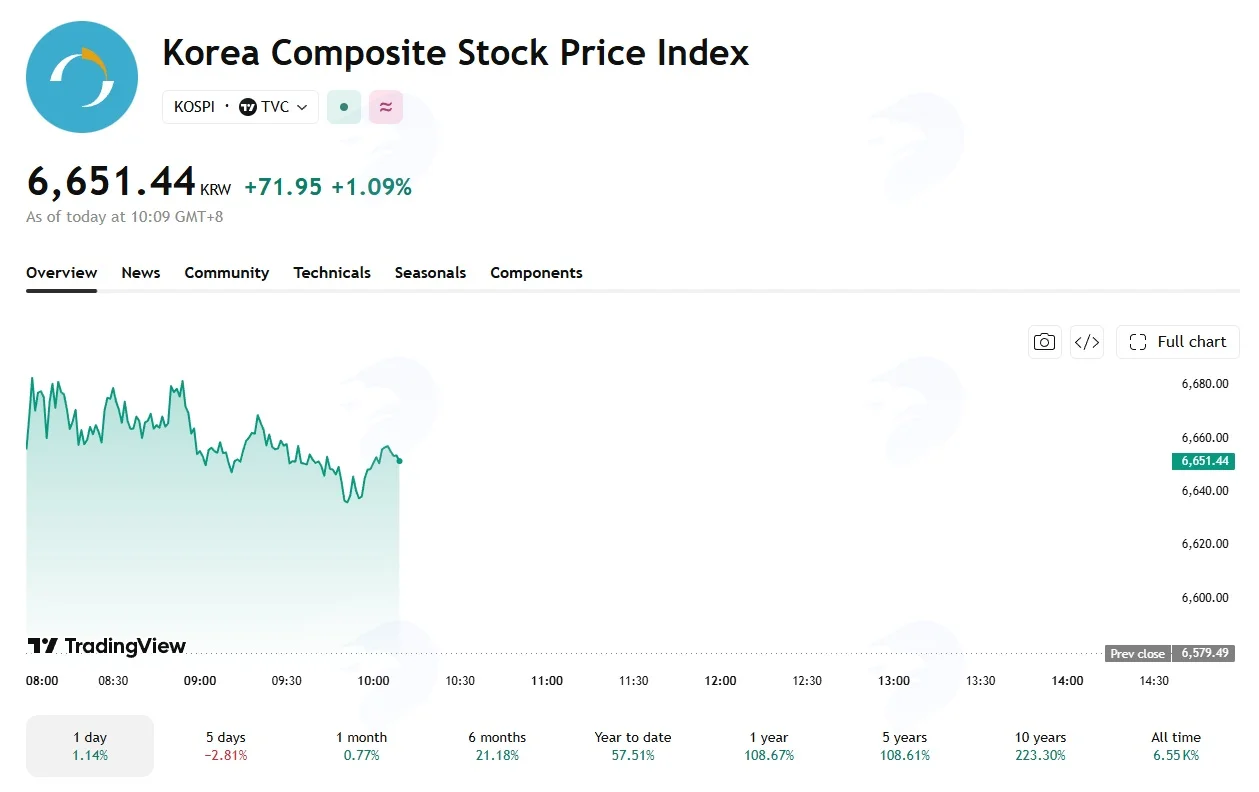Click the camera snapshot icon
Screen dimensions: 1259x792
coord(1045,342)
